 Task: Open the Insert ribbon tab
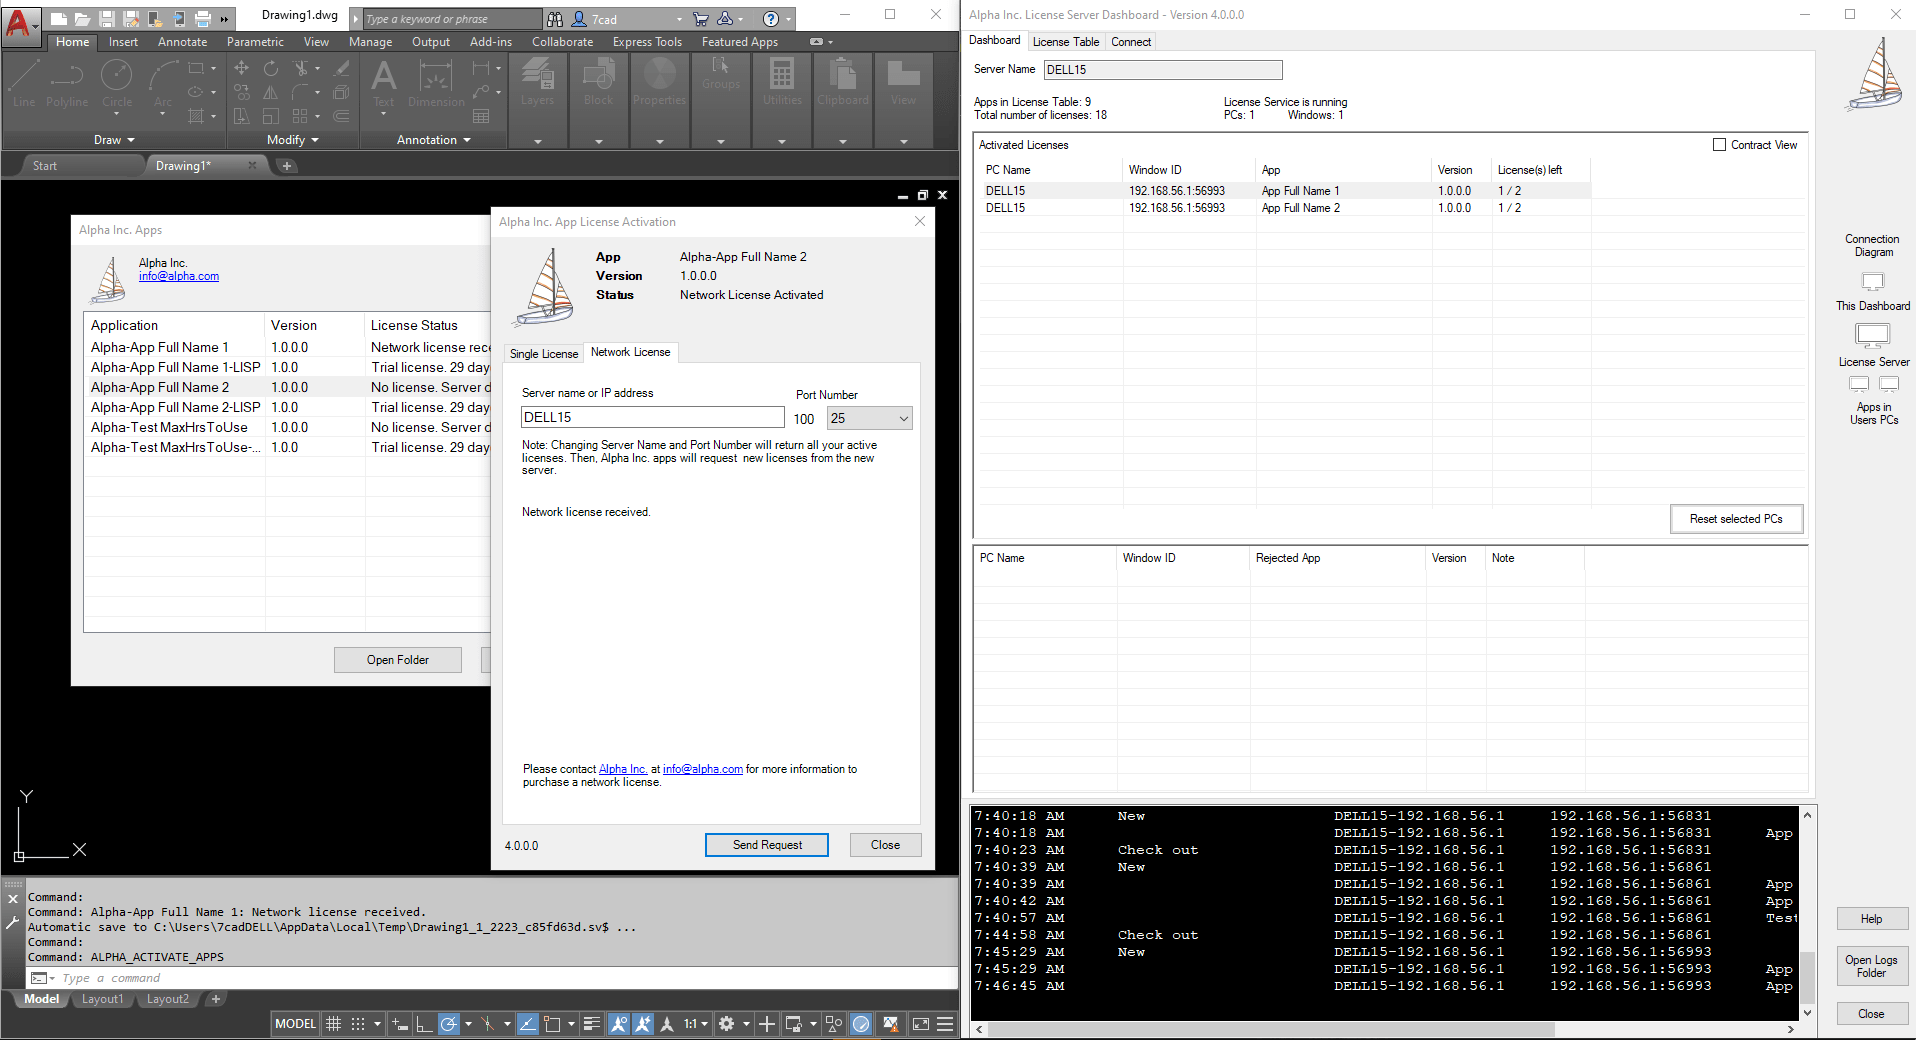pos(123,42)
